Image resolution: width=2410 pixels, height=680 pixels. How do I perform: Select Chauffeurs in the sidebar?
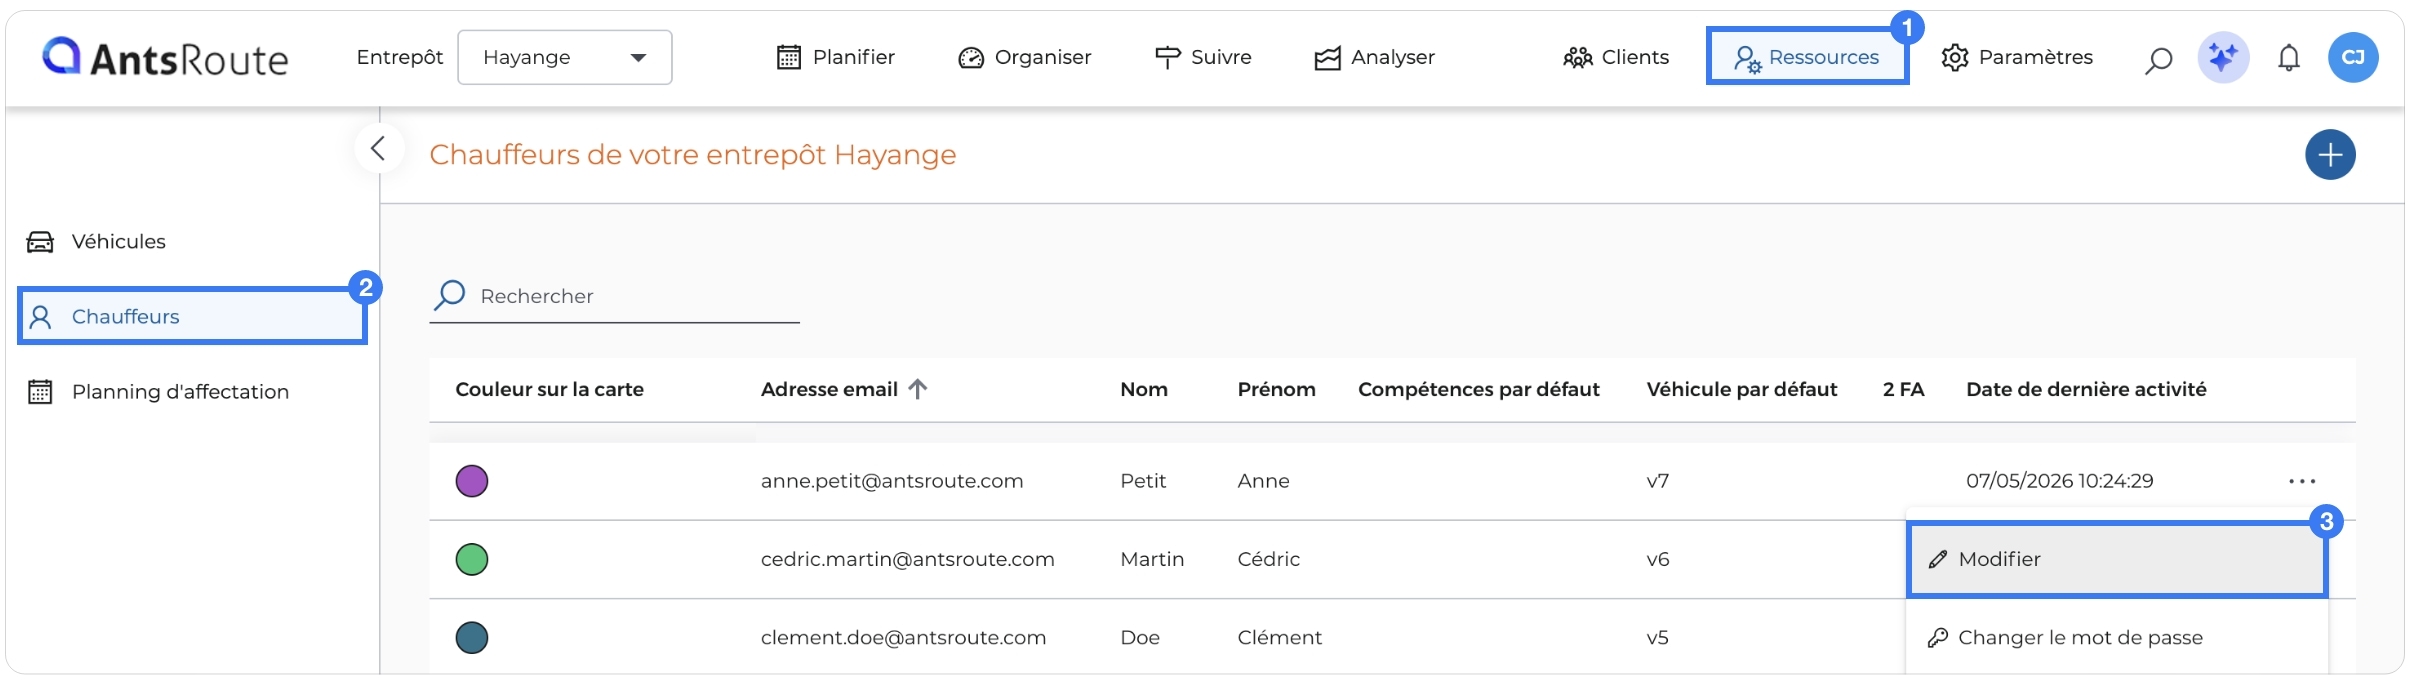[x=192, y=316]
